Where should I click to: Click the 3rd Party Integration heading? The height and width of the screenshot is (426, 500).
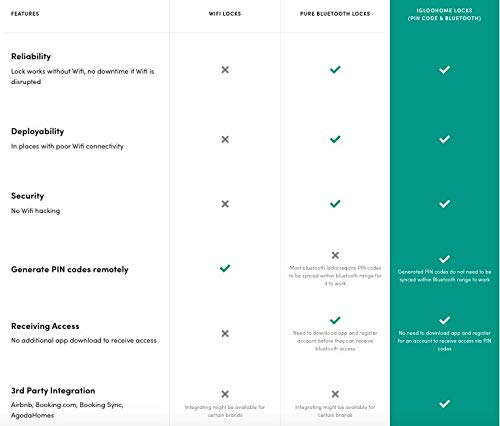(x=53, y=390)
